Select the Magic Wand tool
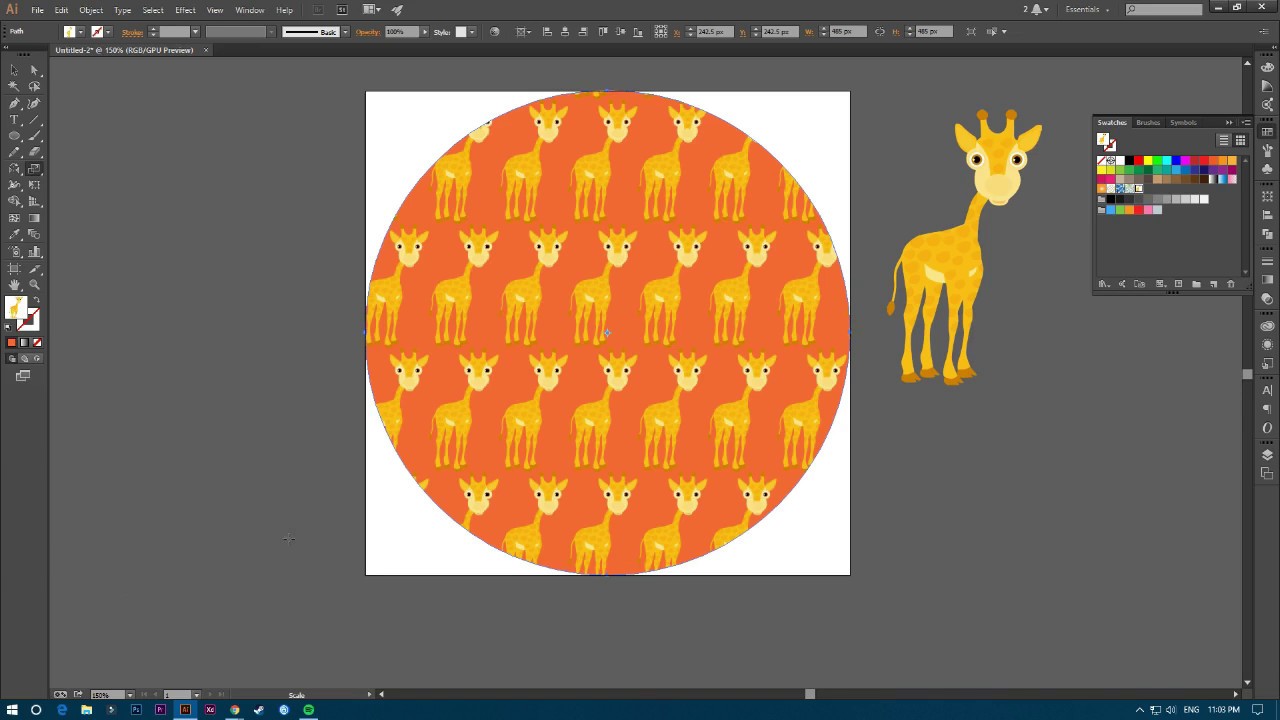 [x=14, y=86]
